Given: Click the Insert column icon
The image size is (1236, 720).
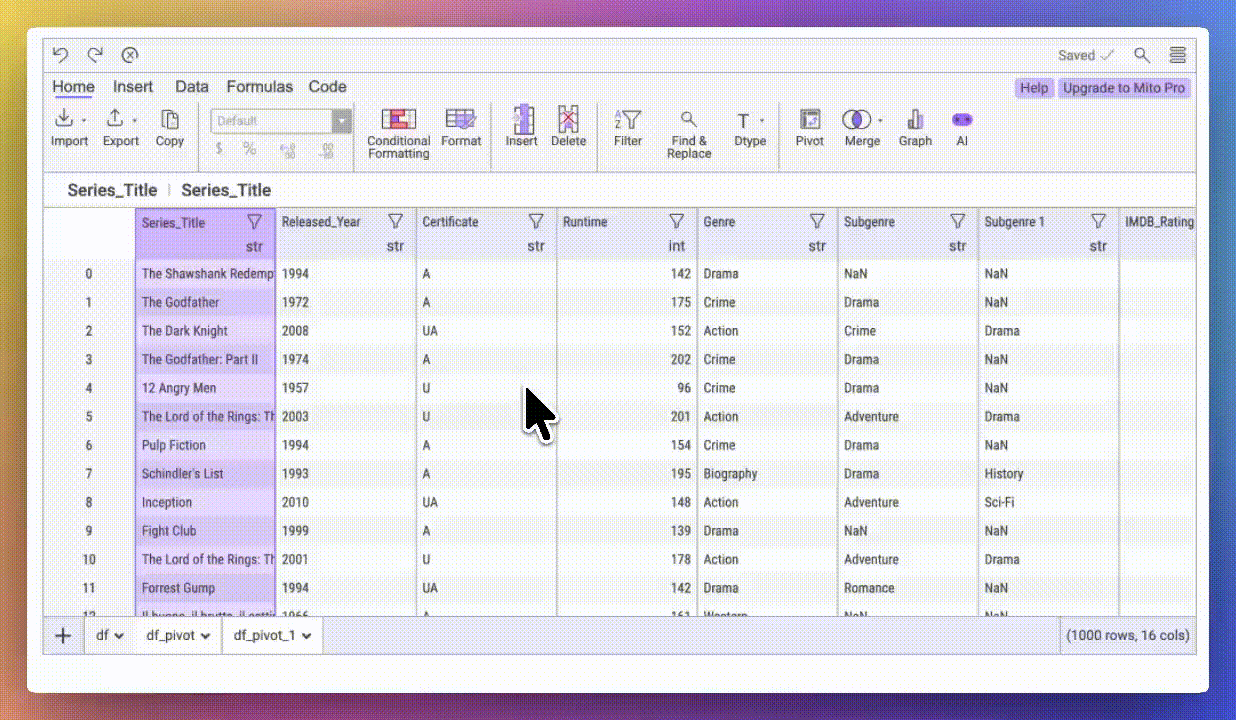Looking at the screenshot, I should pos(521,127).
